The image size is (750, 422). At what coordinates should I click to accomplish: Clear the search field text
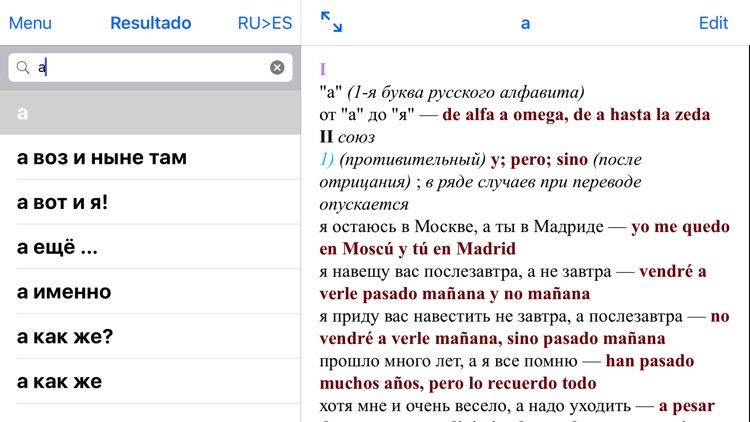tap(277, 68)
